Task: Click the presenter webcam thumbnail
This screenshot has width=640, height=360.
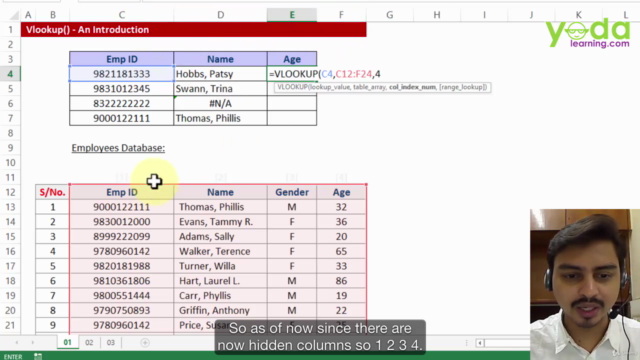Action: pos(585,284)
